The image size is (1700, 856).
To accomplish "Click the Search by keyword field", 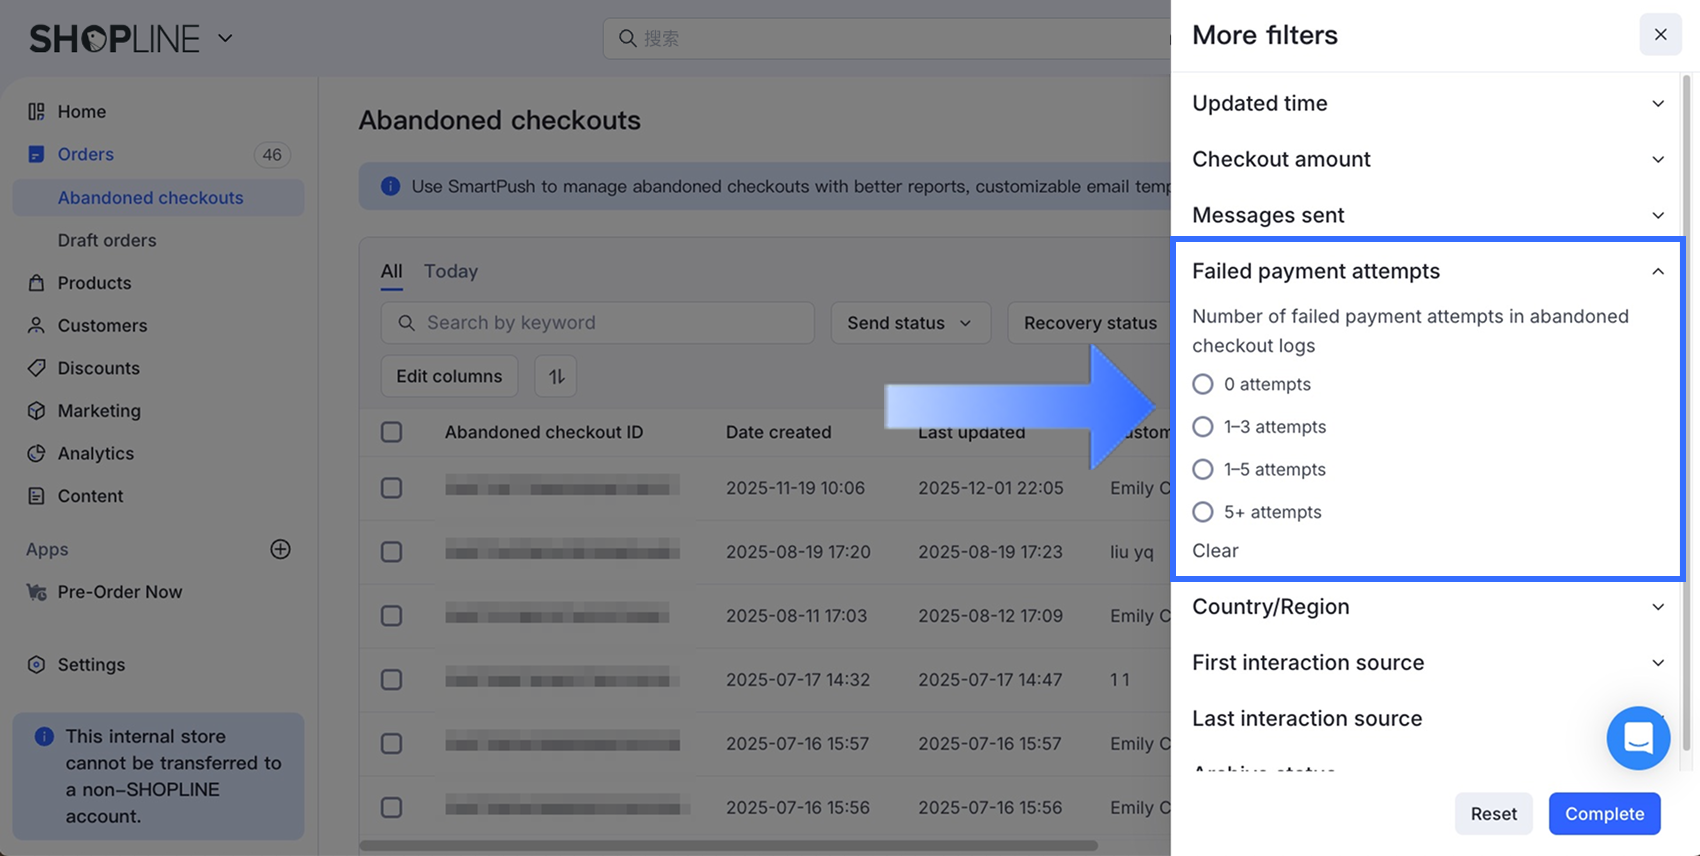I will click(598, 323).
